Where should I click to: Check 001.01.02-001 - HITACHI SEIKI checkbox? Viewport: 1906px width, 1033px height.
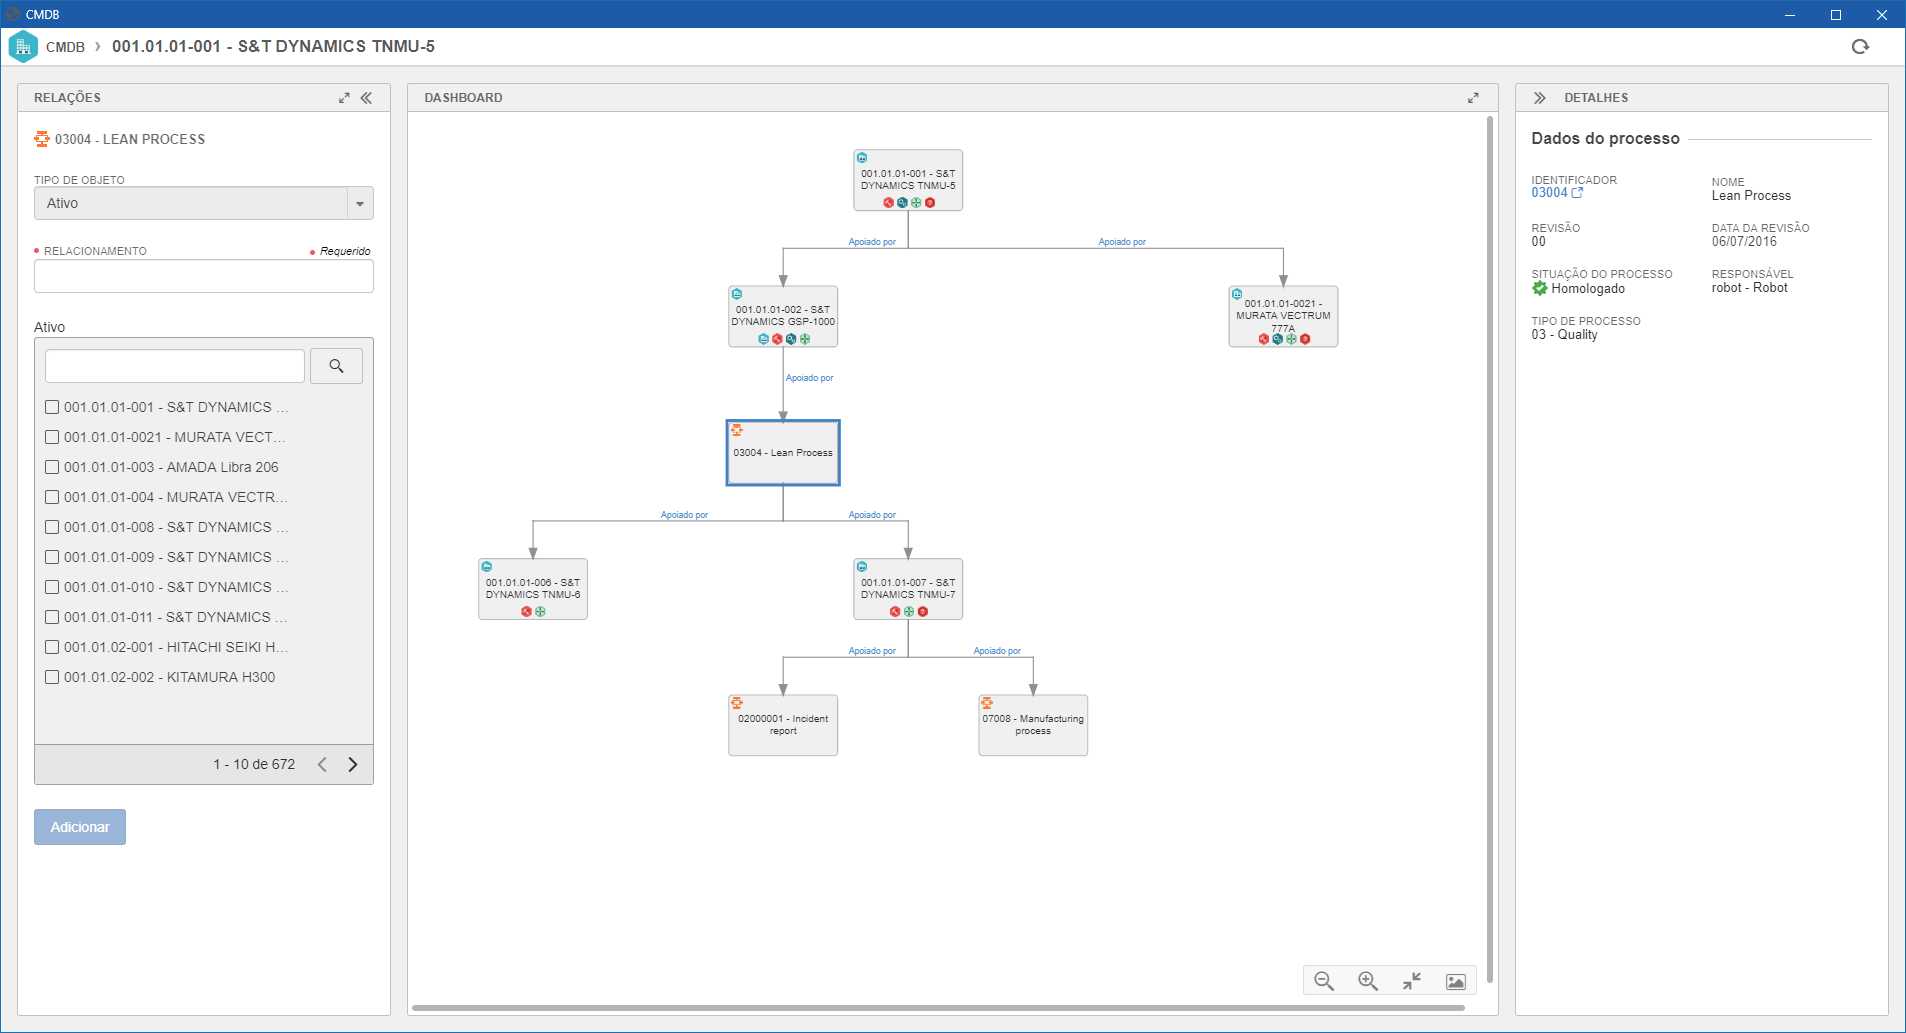[52, 647]
